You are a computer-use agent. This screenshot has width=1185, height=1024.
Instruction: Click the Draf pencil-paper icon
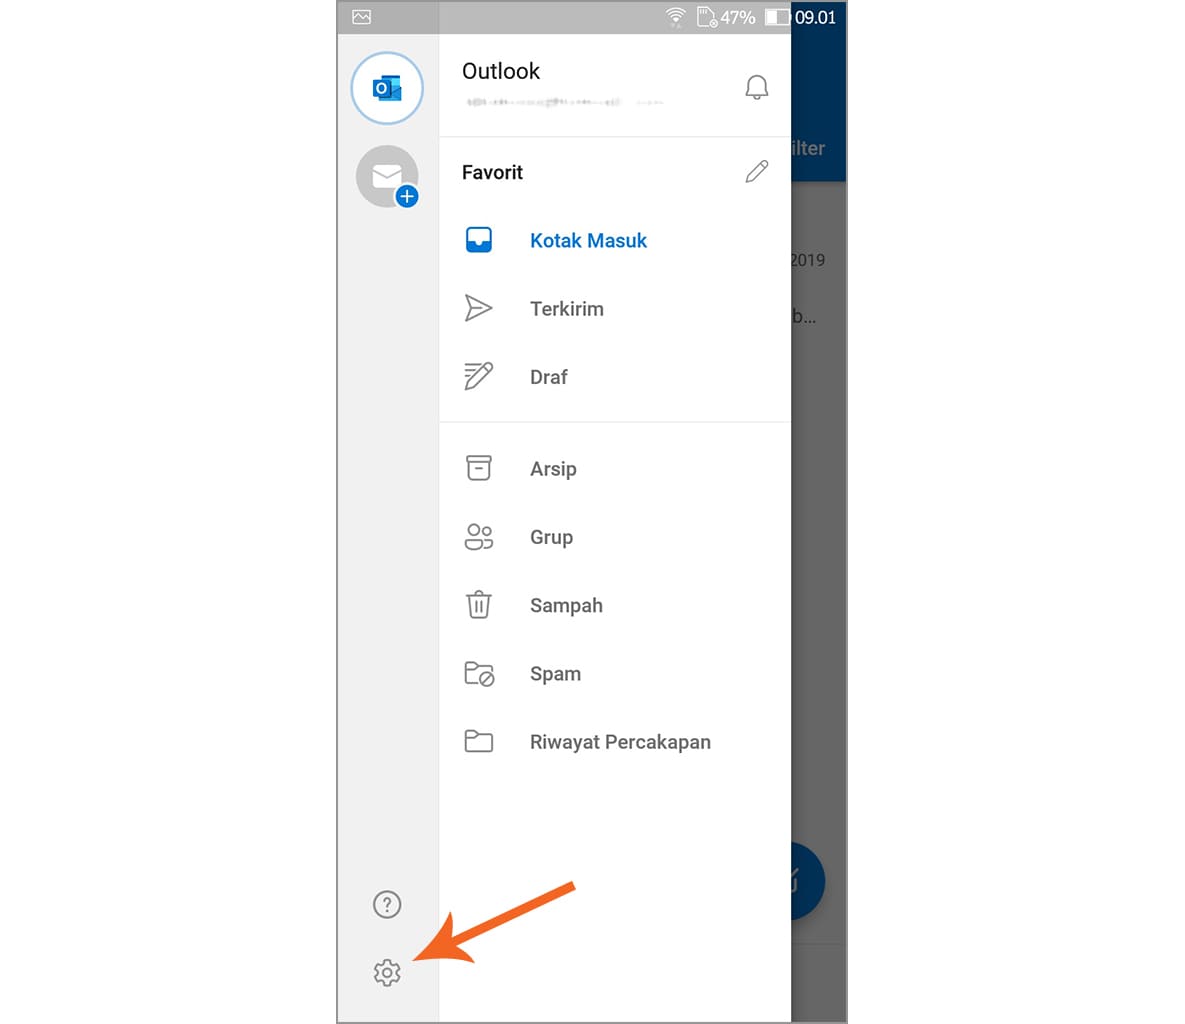(478, 376)
